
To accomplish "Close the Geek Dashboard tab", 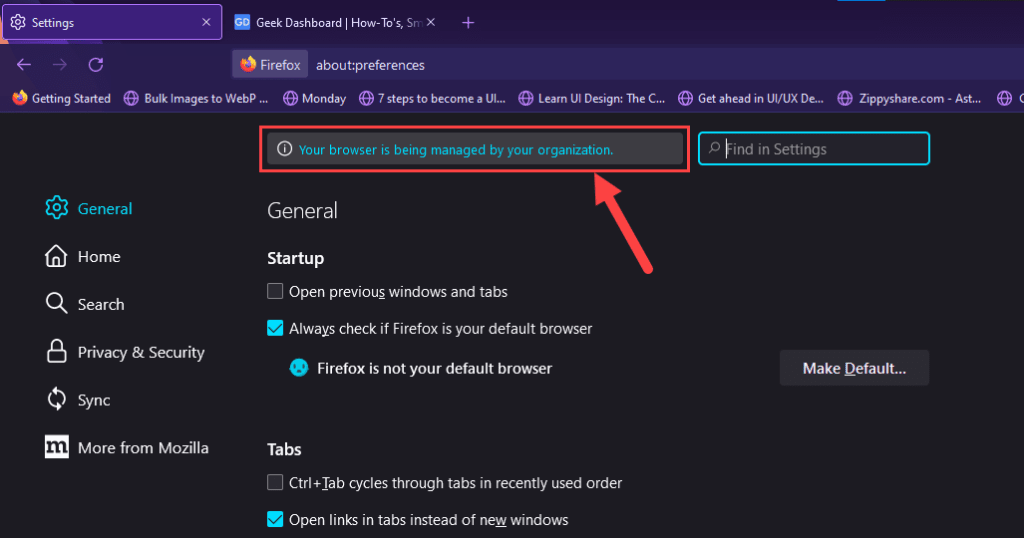I will click(431, 22).
